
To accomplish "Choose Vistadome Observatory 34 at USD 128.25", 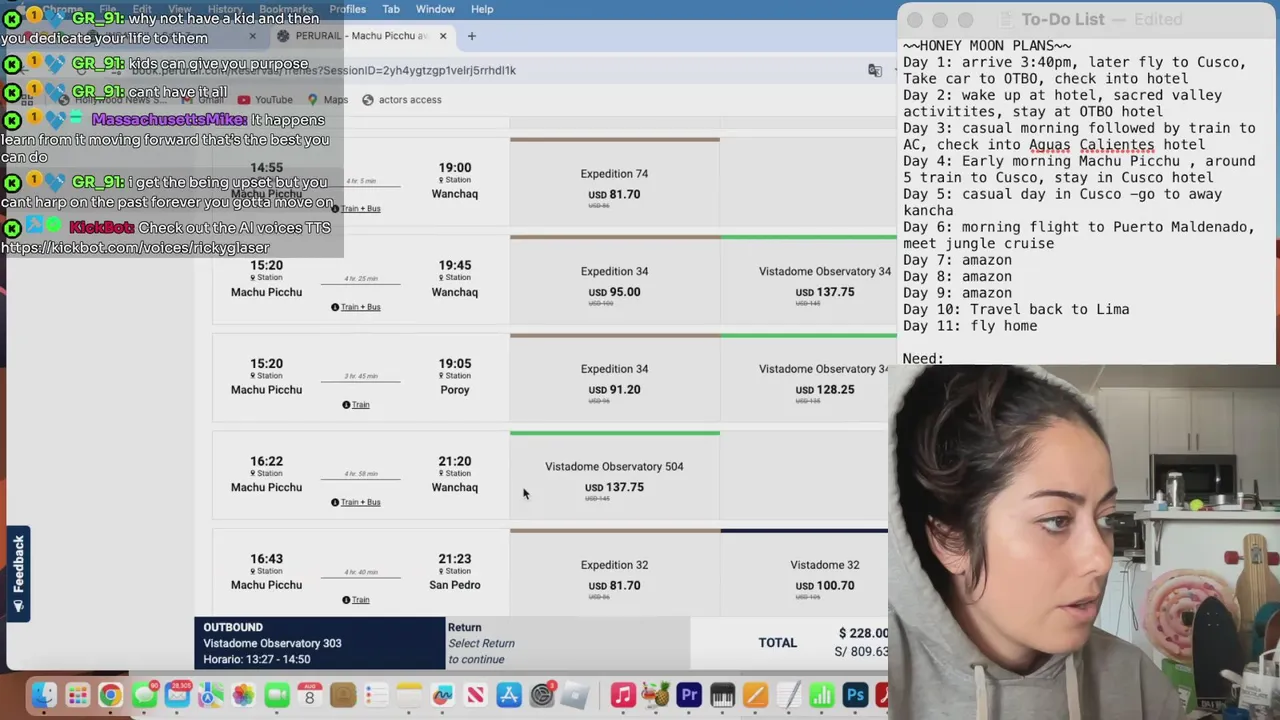I will 808,379.
